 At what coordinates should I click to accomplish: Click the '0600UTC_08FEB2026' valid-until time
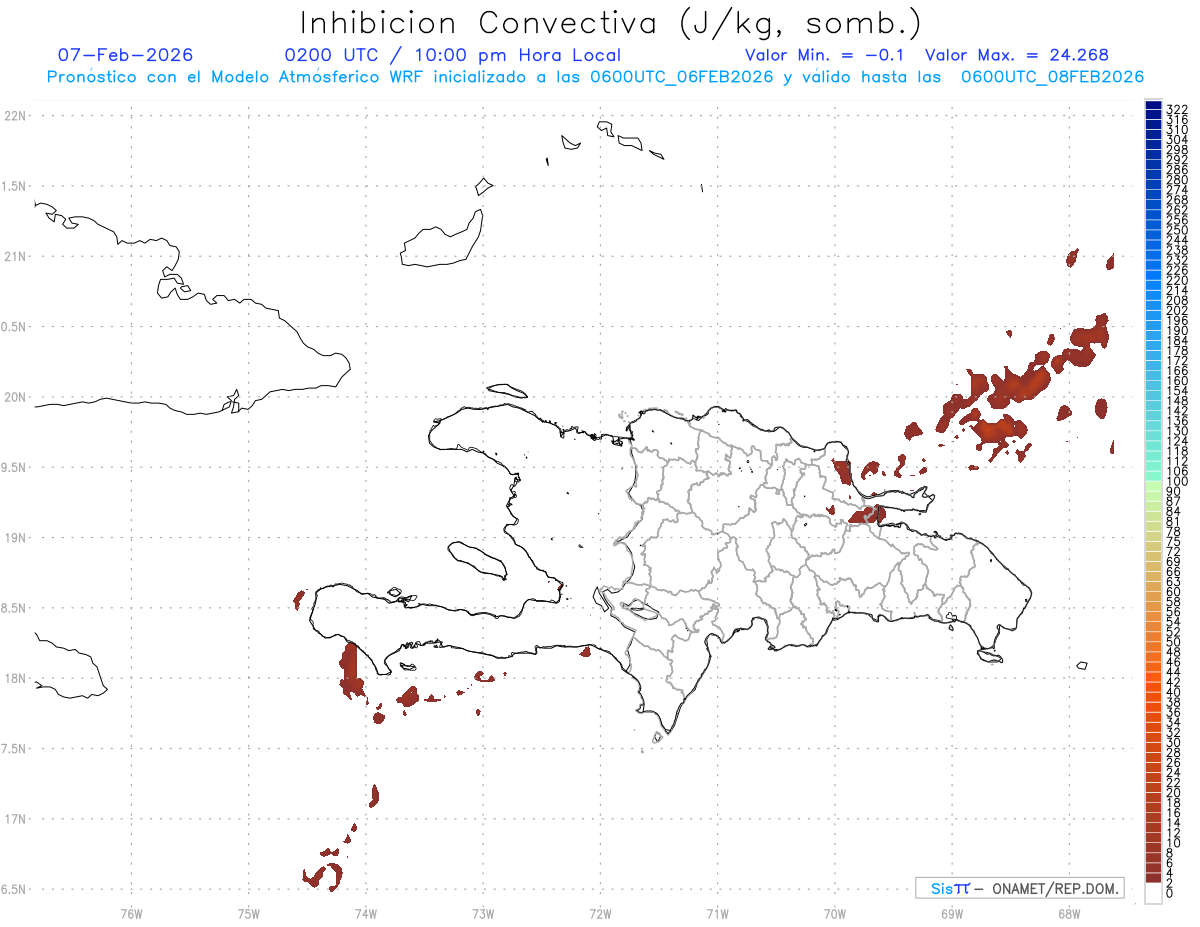point(1052,77)
